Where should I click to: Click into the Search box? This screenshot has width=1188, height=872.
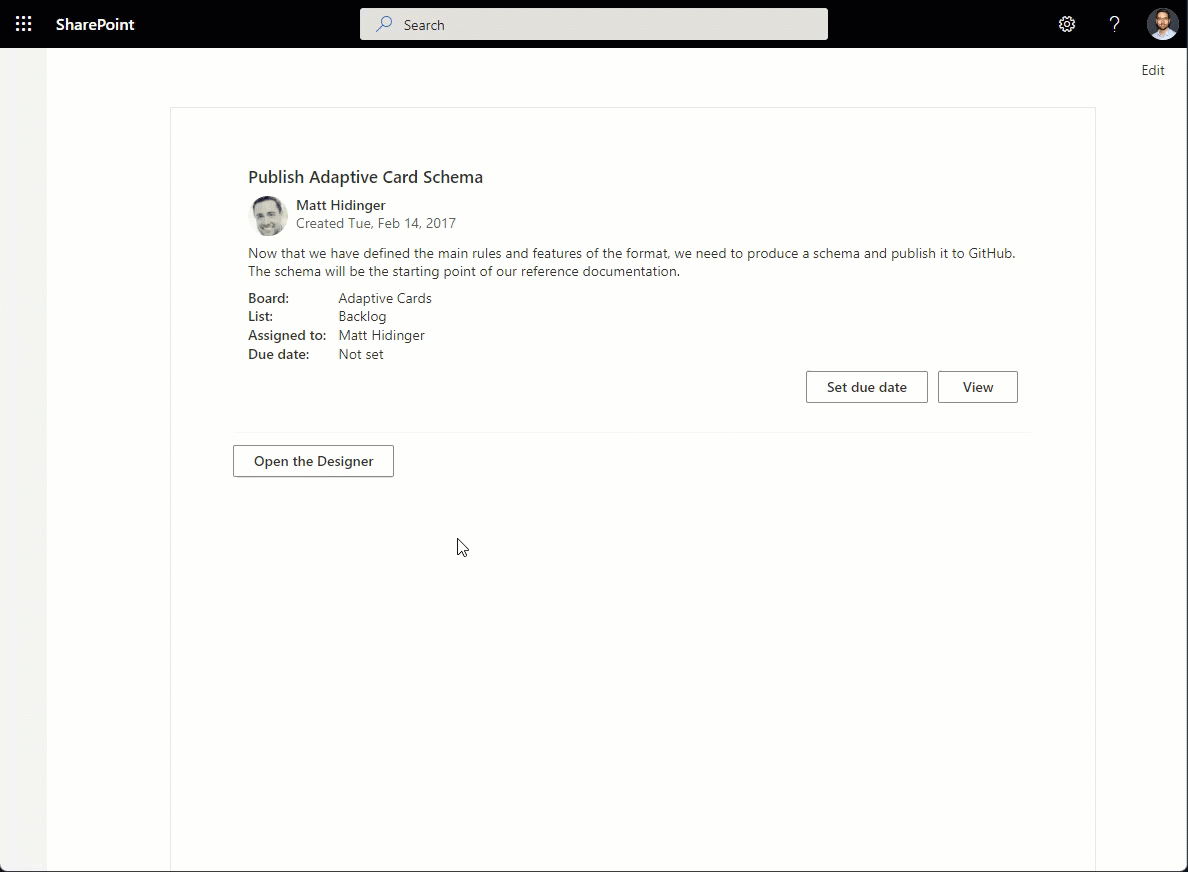(x=593, y=24)
